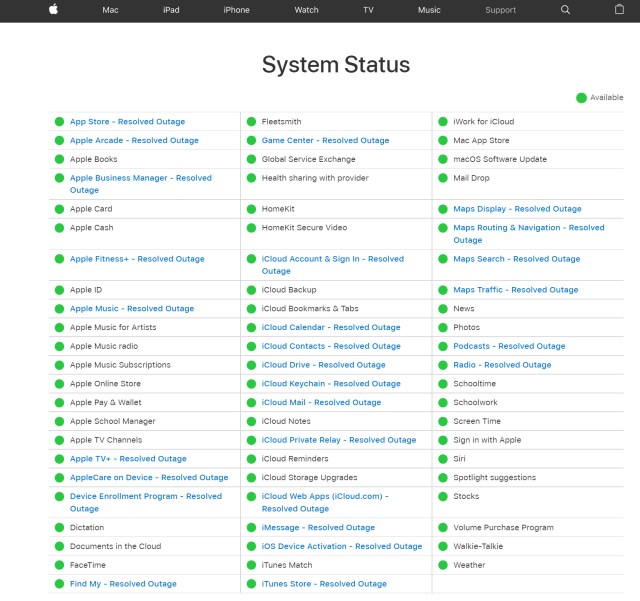Open Device Enrollment Program resolved outage
Viewport: 640px width, 601px height.
click(146, 503)
